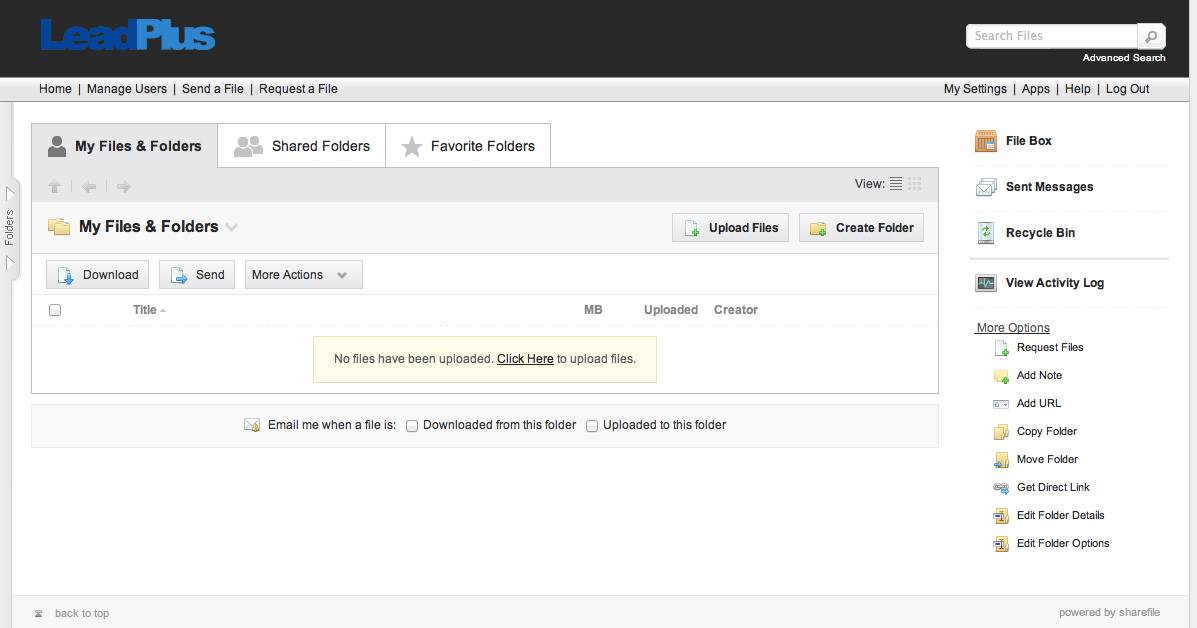This screenshot has height=628, width=1197.
Task: Open the Help menu item
Action: pos(1078,89)
